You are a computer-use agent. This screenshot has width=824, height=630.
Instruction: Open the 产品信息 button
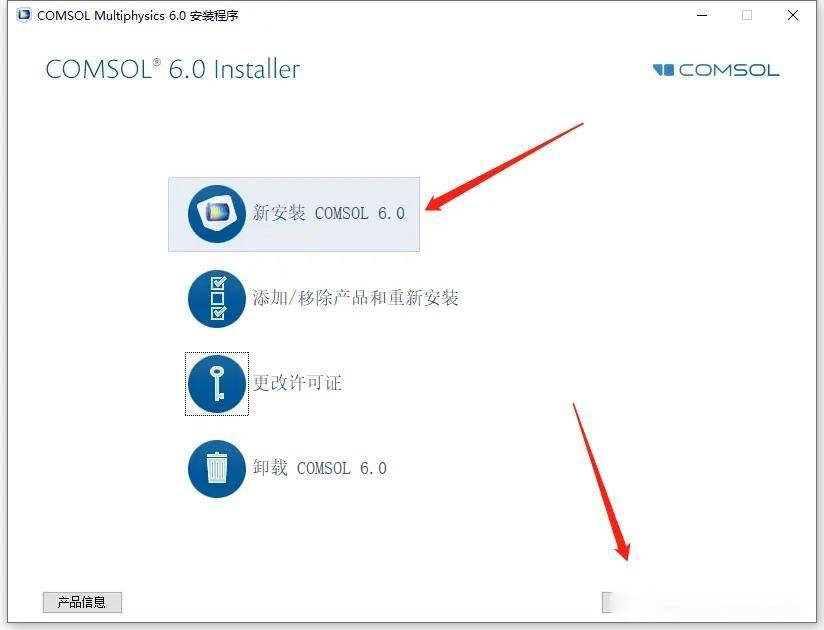[x=82, y=602]
